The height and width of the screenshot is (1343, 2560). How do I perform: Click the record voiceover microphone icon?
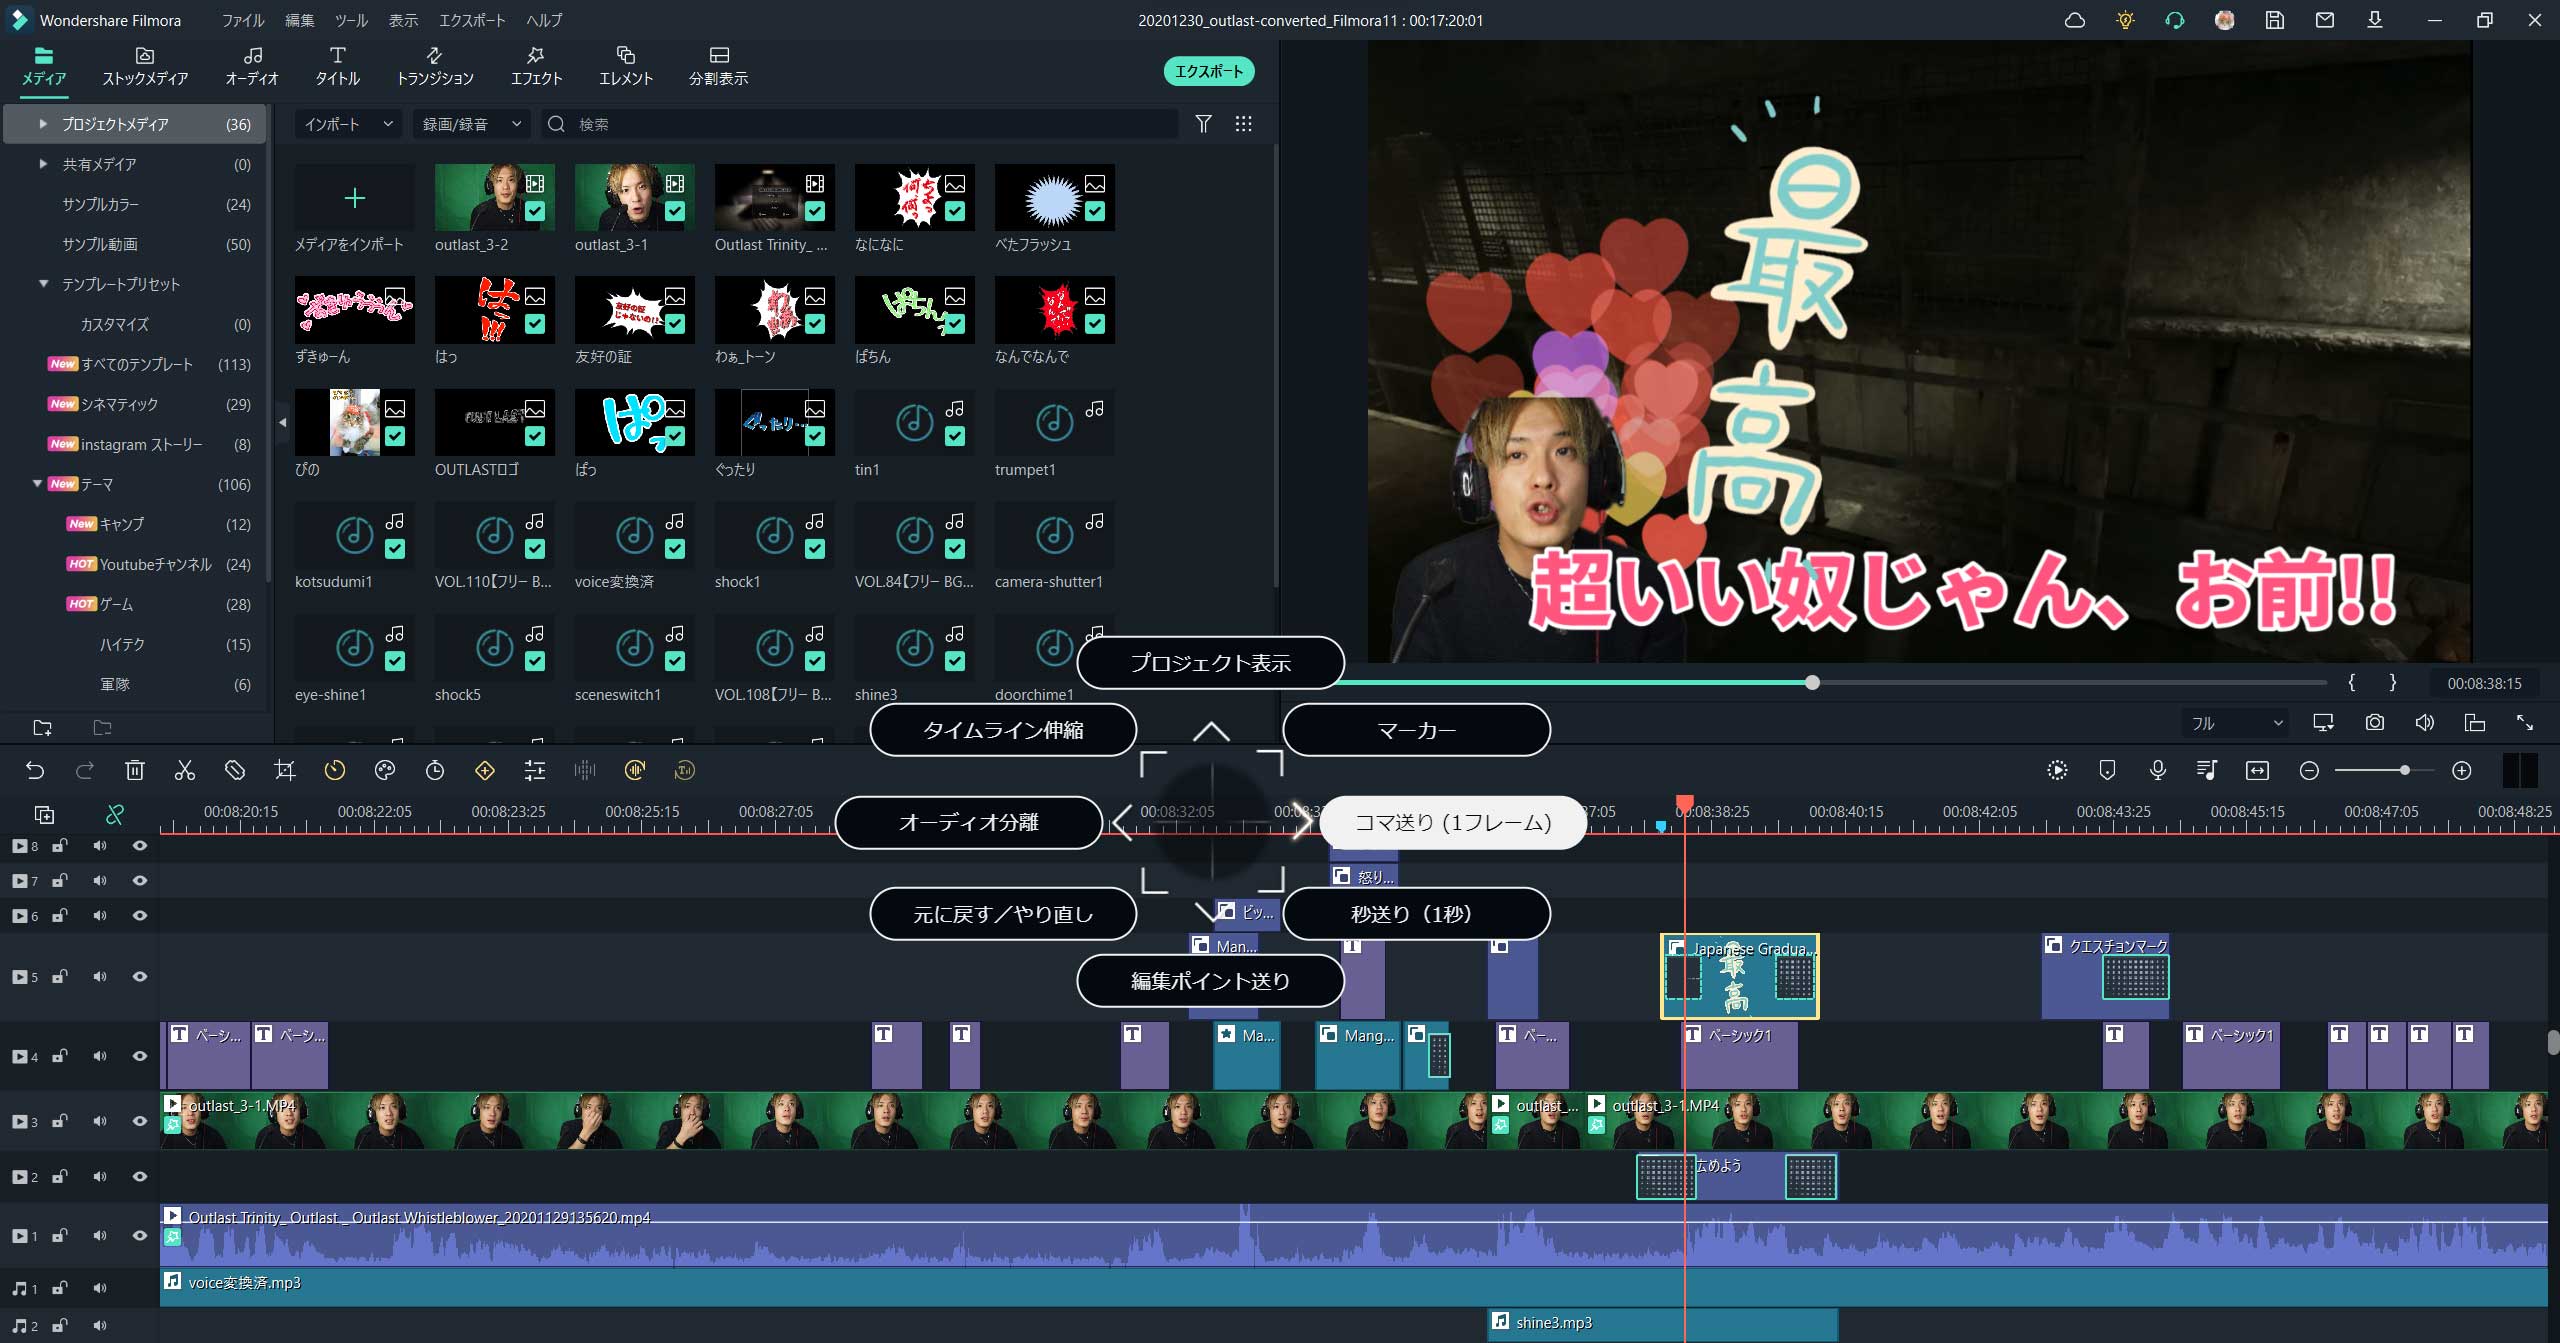click(x=2158, y=770)
